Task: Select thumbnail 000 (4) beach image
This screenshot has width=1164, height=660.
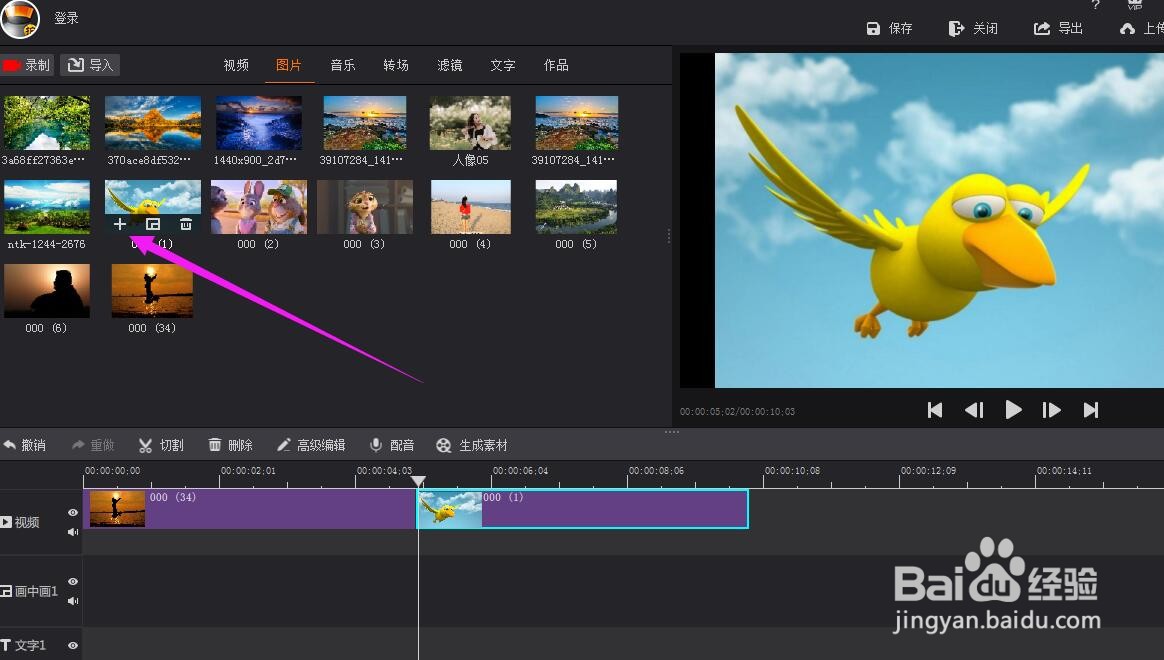Action: pyautogui.click(x=471, y=207)
